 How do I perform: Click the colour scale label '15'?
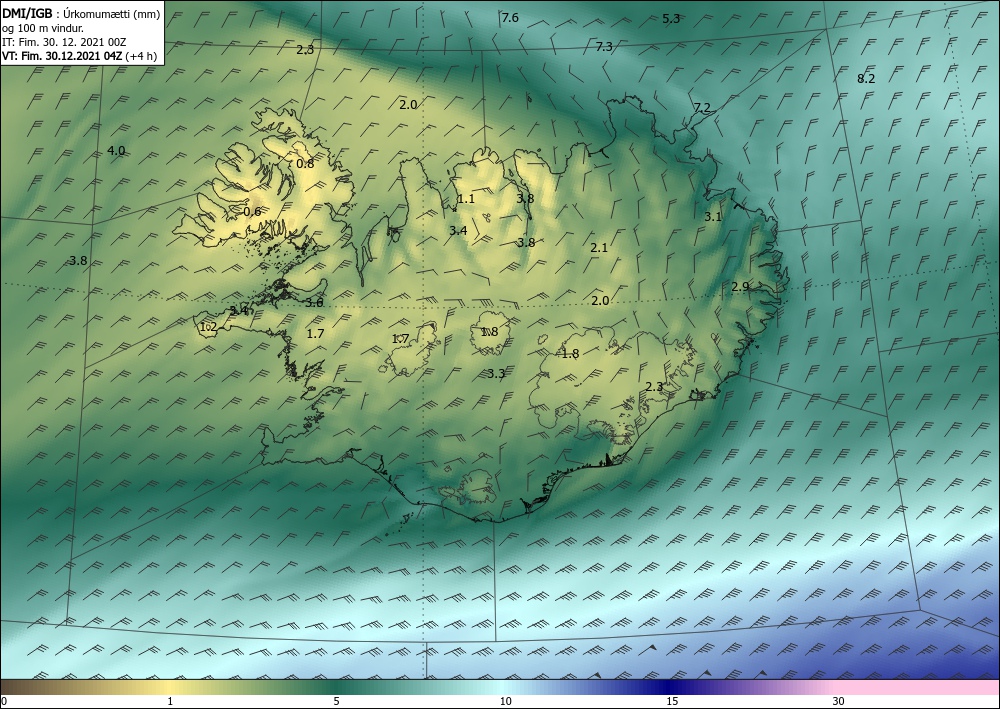[x=672, y=701]
